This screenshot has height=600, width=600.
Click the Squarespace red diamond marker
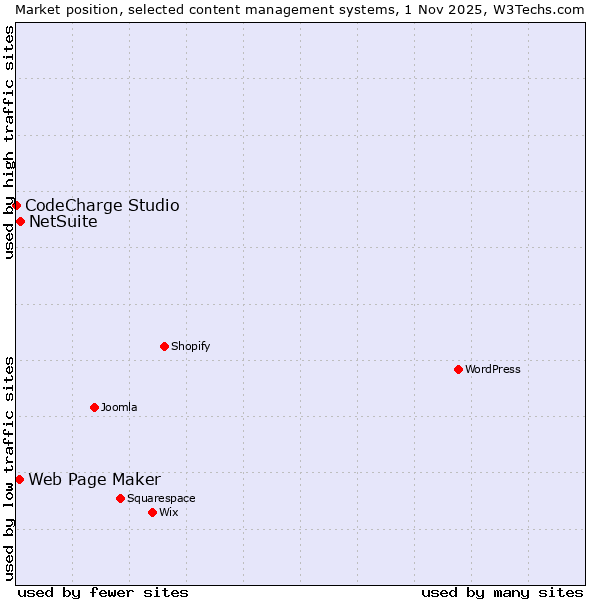120,498
